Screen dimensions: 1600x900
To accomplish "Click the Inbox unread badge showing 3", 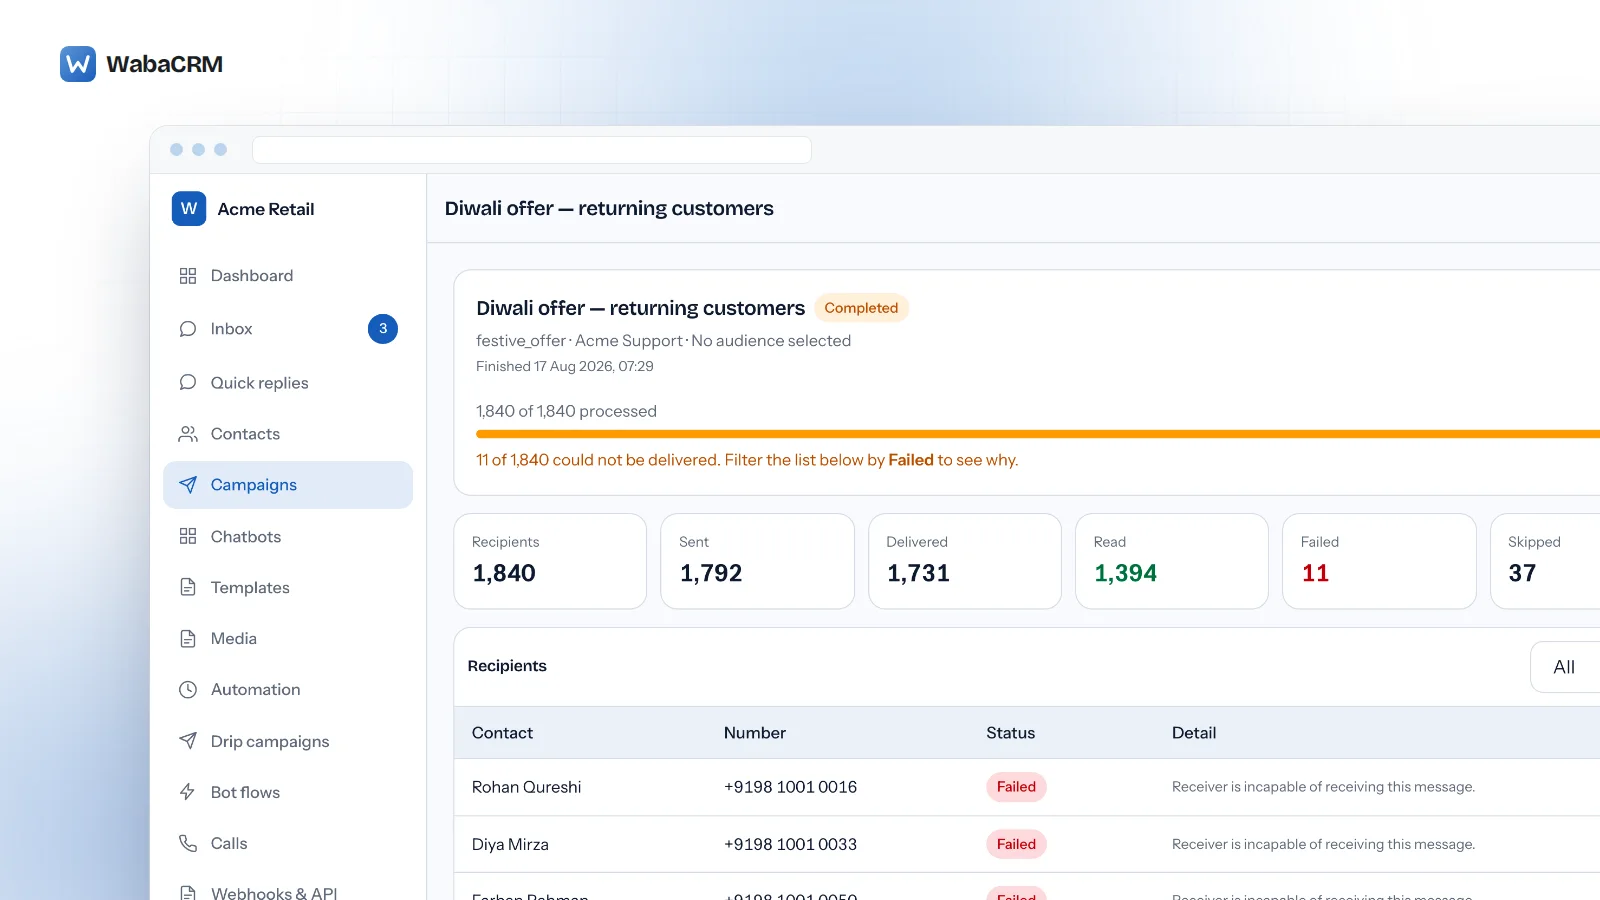I will [383, 329].
